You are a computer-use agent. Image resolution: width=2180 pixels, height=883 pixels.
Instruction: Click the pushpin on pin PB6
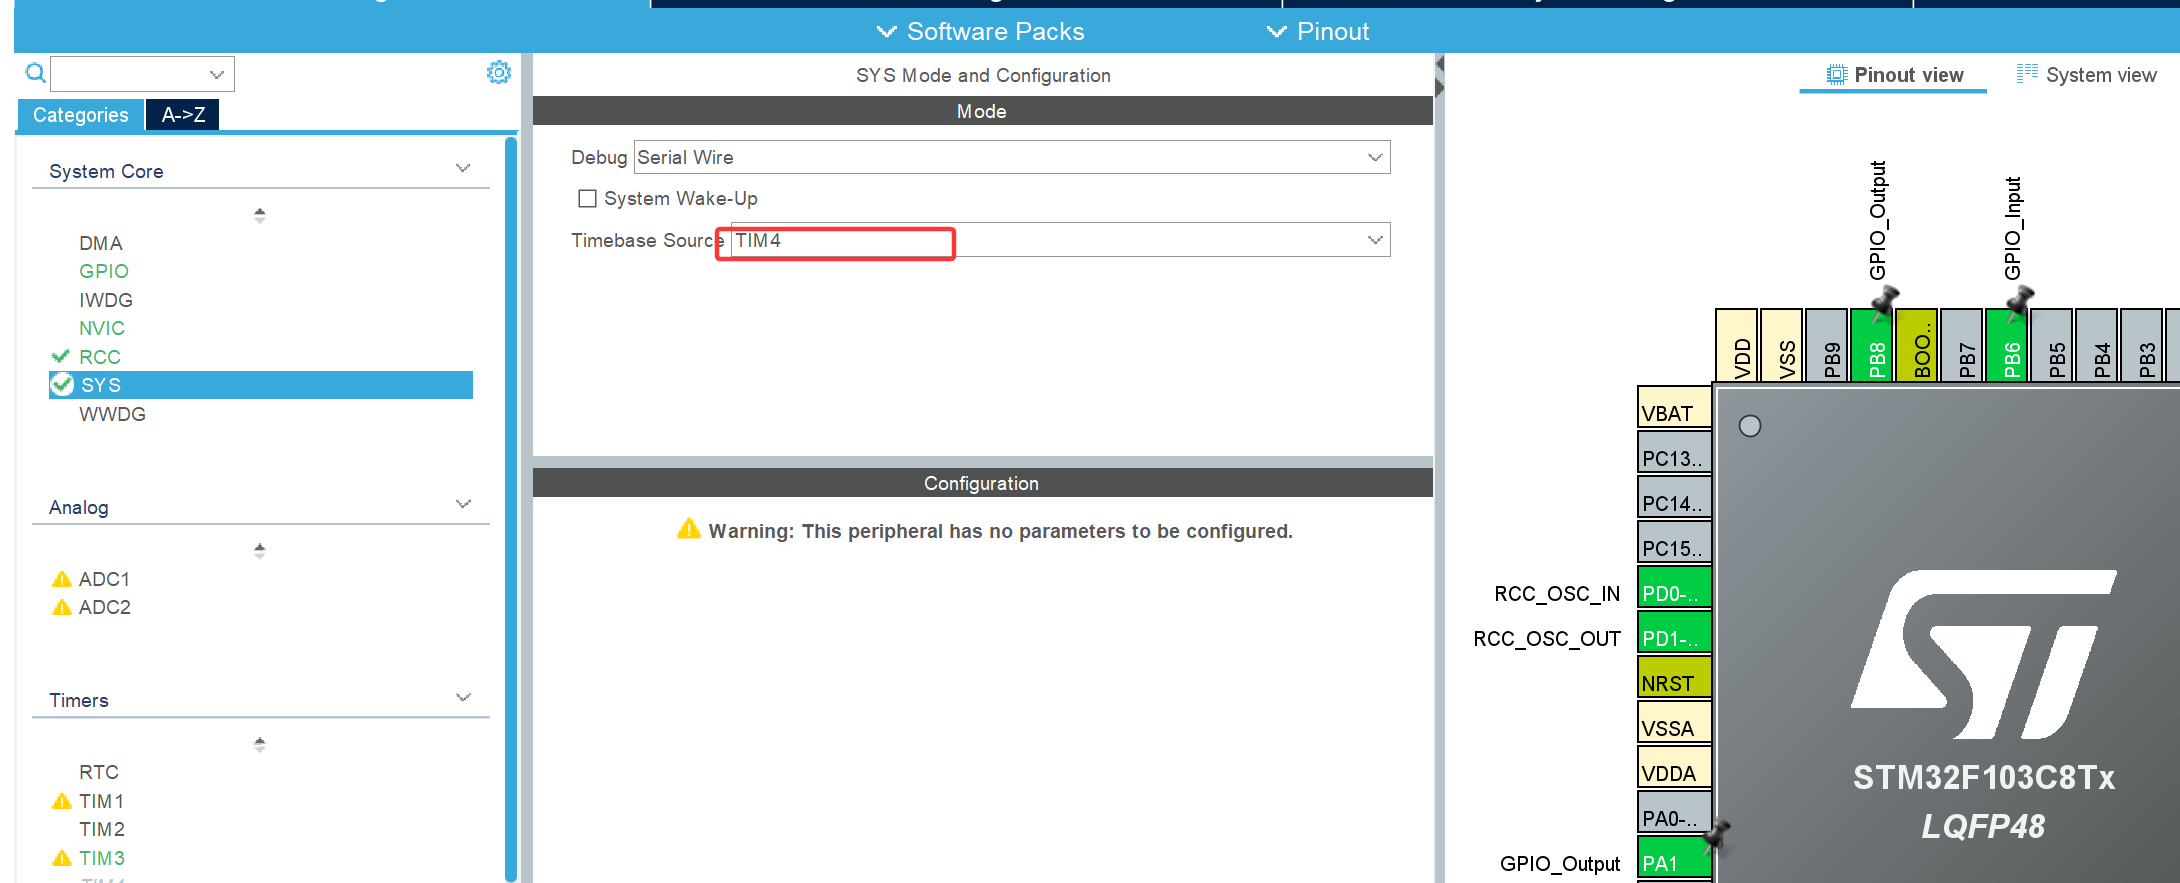pyautogui.click(x=2019, y=301)
